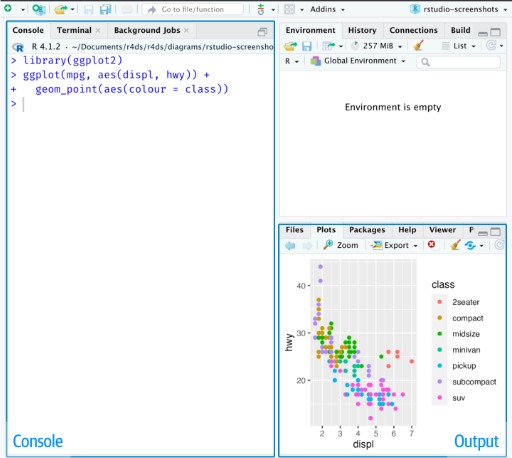512x458 pixels.
Task: Click the "Environment is empty" text
Action: coord(393,107)
